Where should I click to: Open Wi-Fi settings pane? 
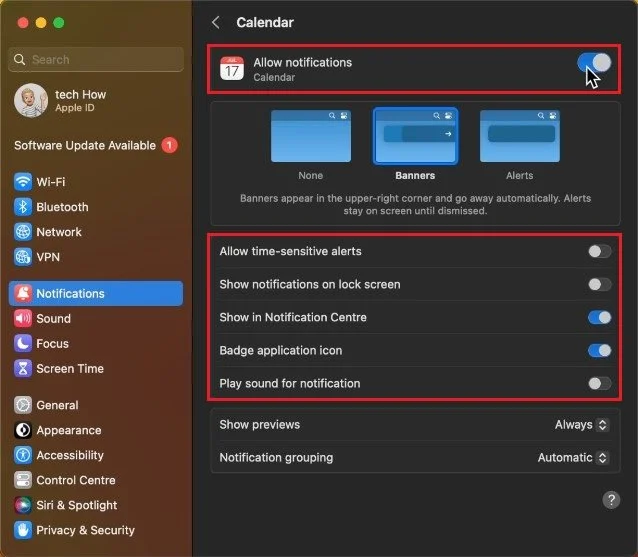click(96, 182)
